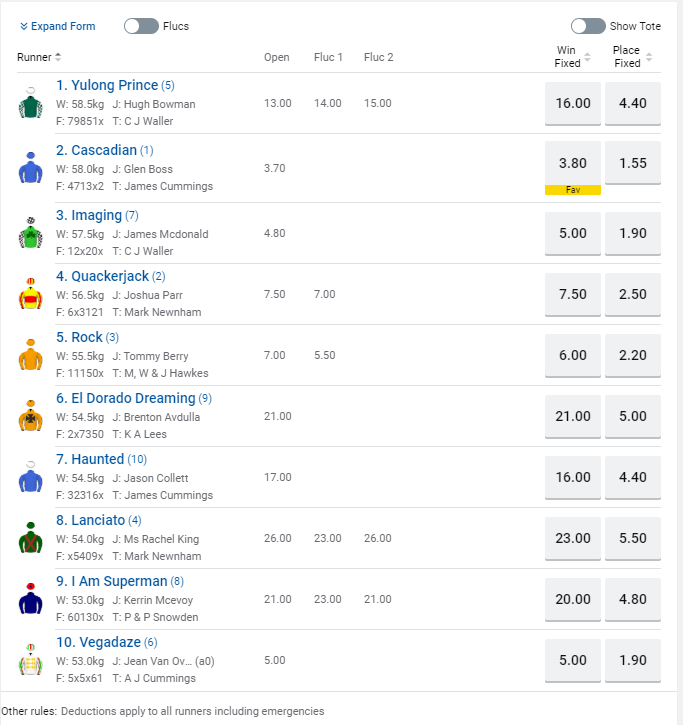This screenshot has height=725, width=683.
Task: Enable the Show Tote switch
Action: (x=588, y=26)
